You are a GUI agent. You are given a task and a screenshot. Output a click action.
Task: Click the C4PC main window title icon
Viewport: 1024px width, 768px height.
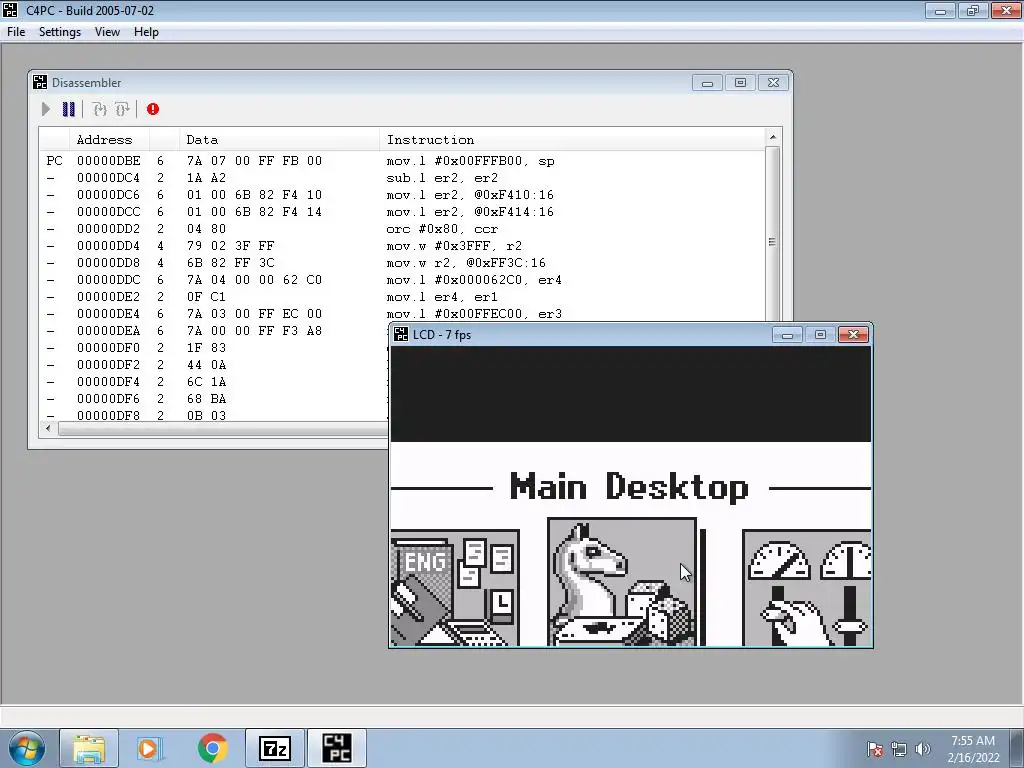[x=10, y=10]
